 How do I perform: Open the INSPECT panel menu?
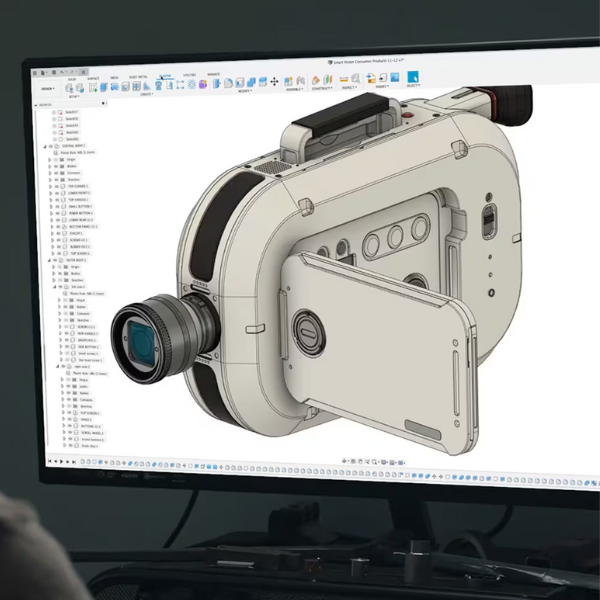click(x=350, y=87)
